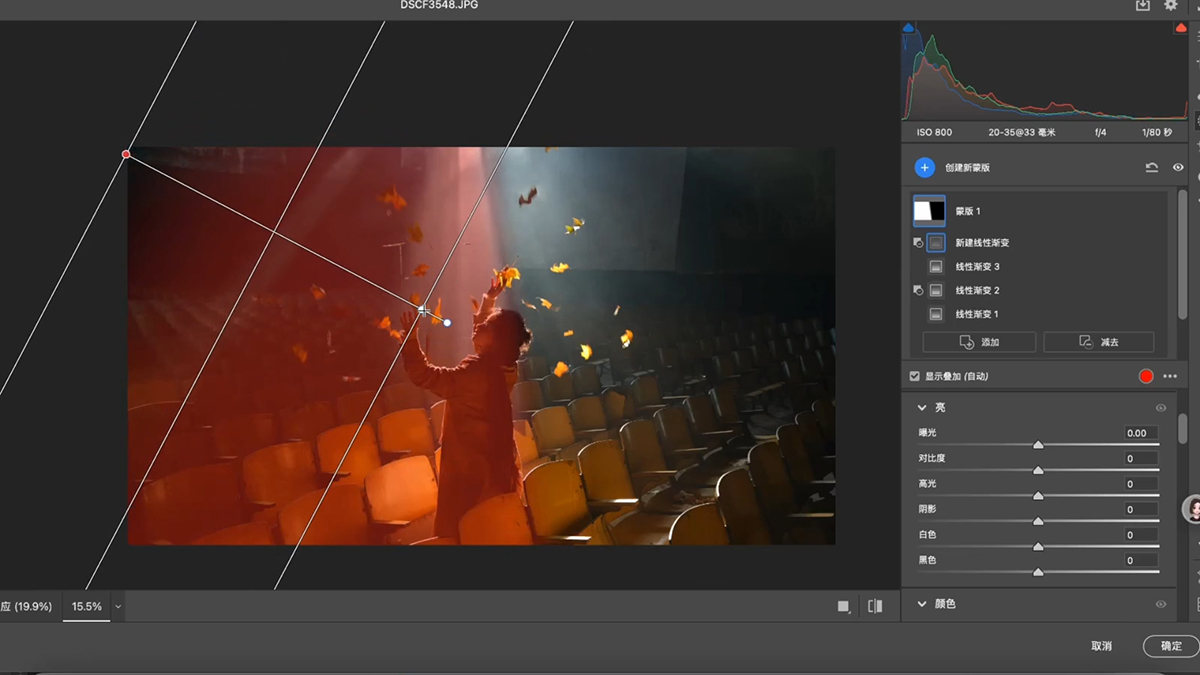
Task: Click the reset mask undo arrow icon
Action: click(1152, 168)
